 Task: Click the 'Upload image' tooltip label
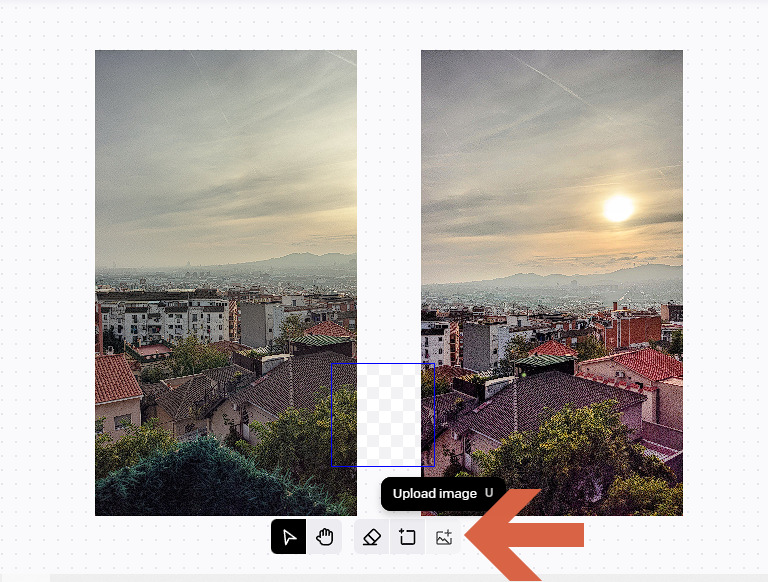pos(434,493)
